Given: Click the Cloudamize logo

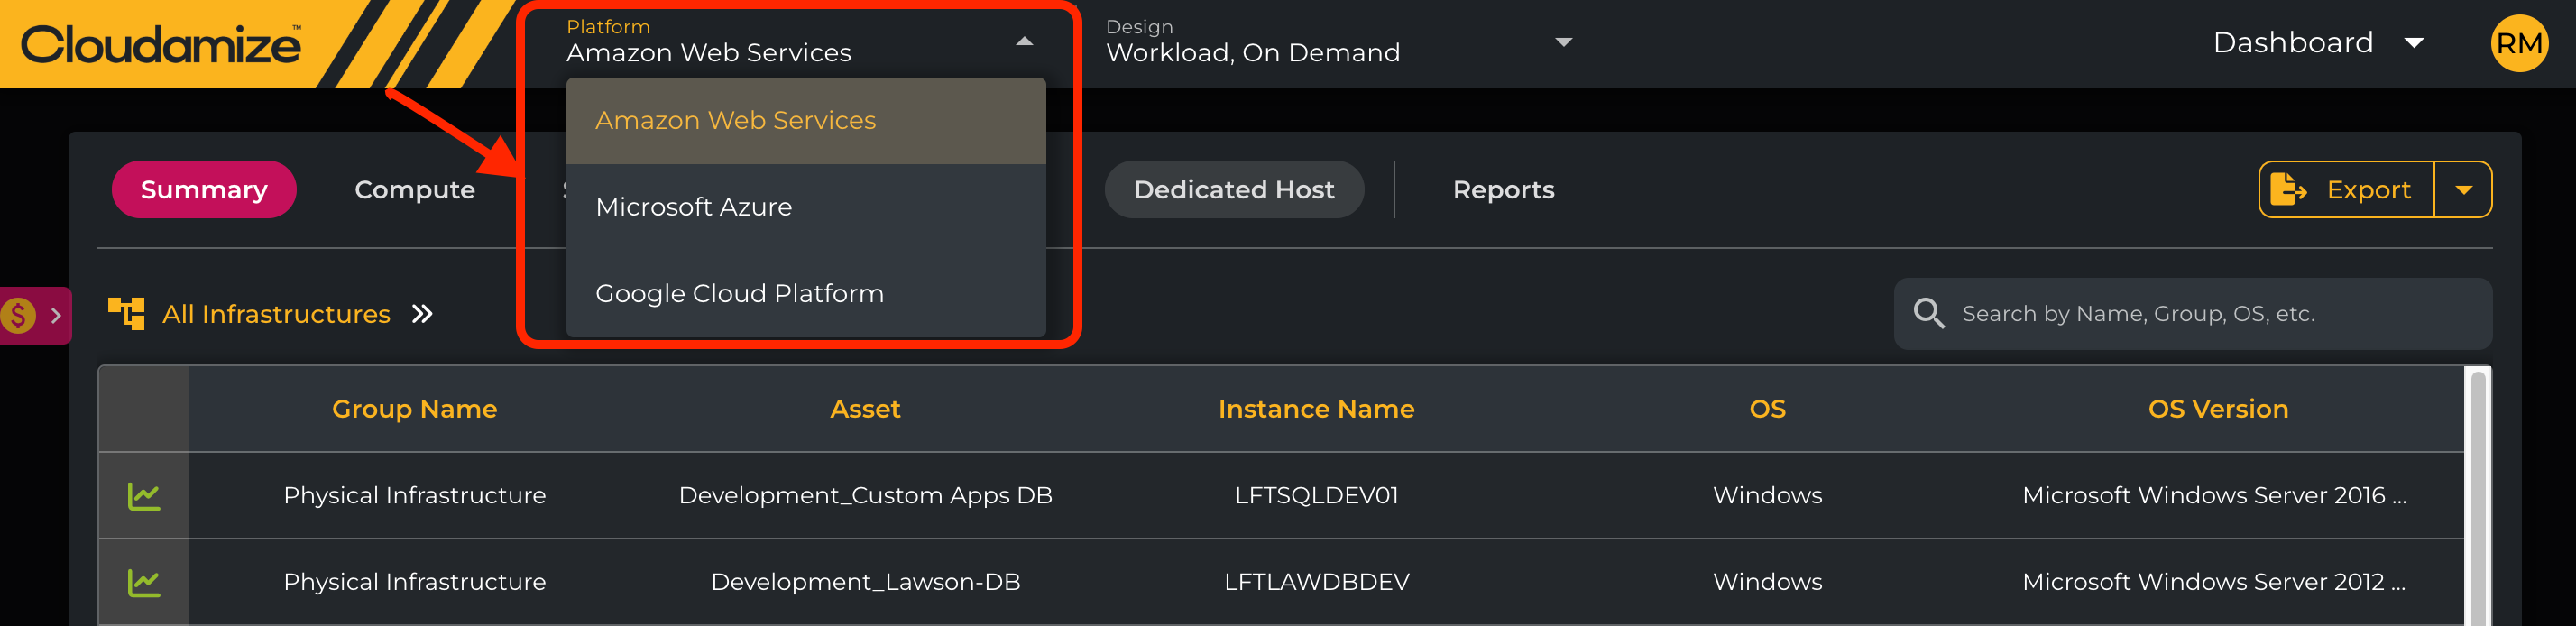Looking at the screenshot, I should 161,44.
